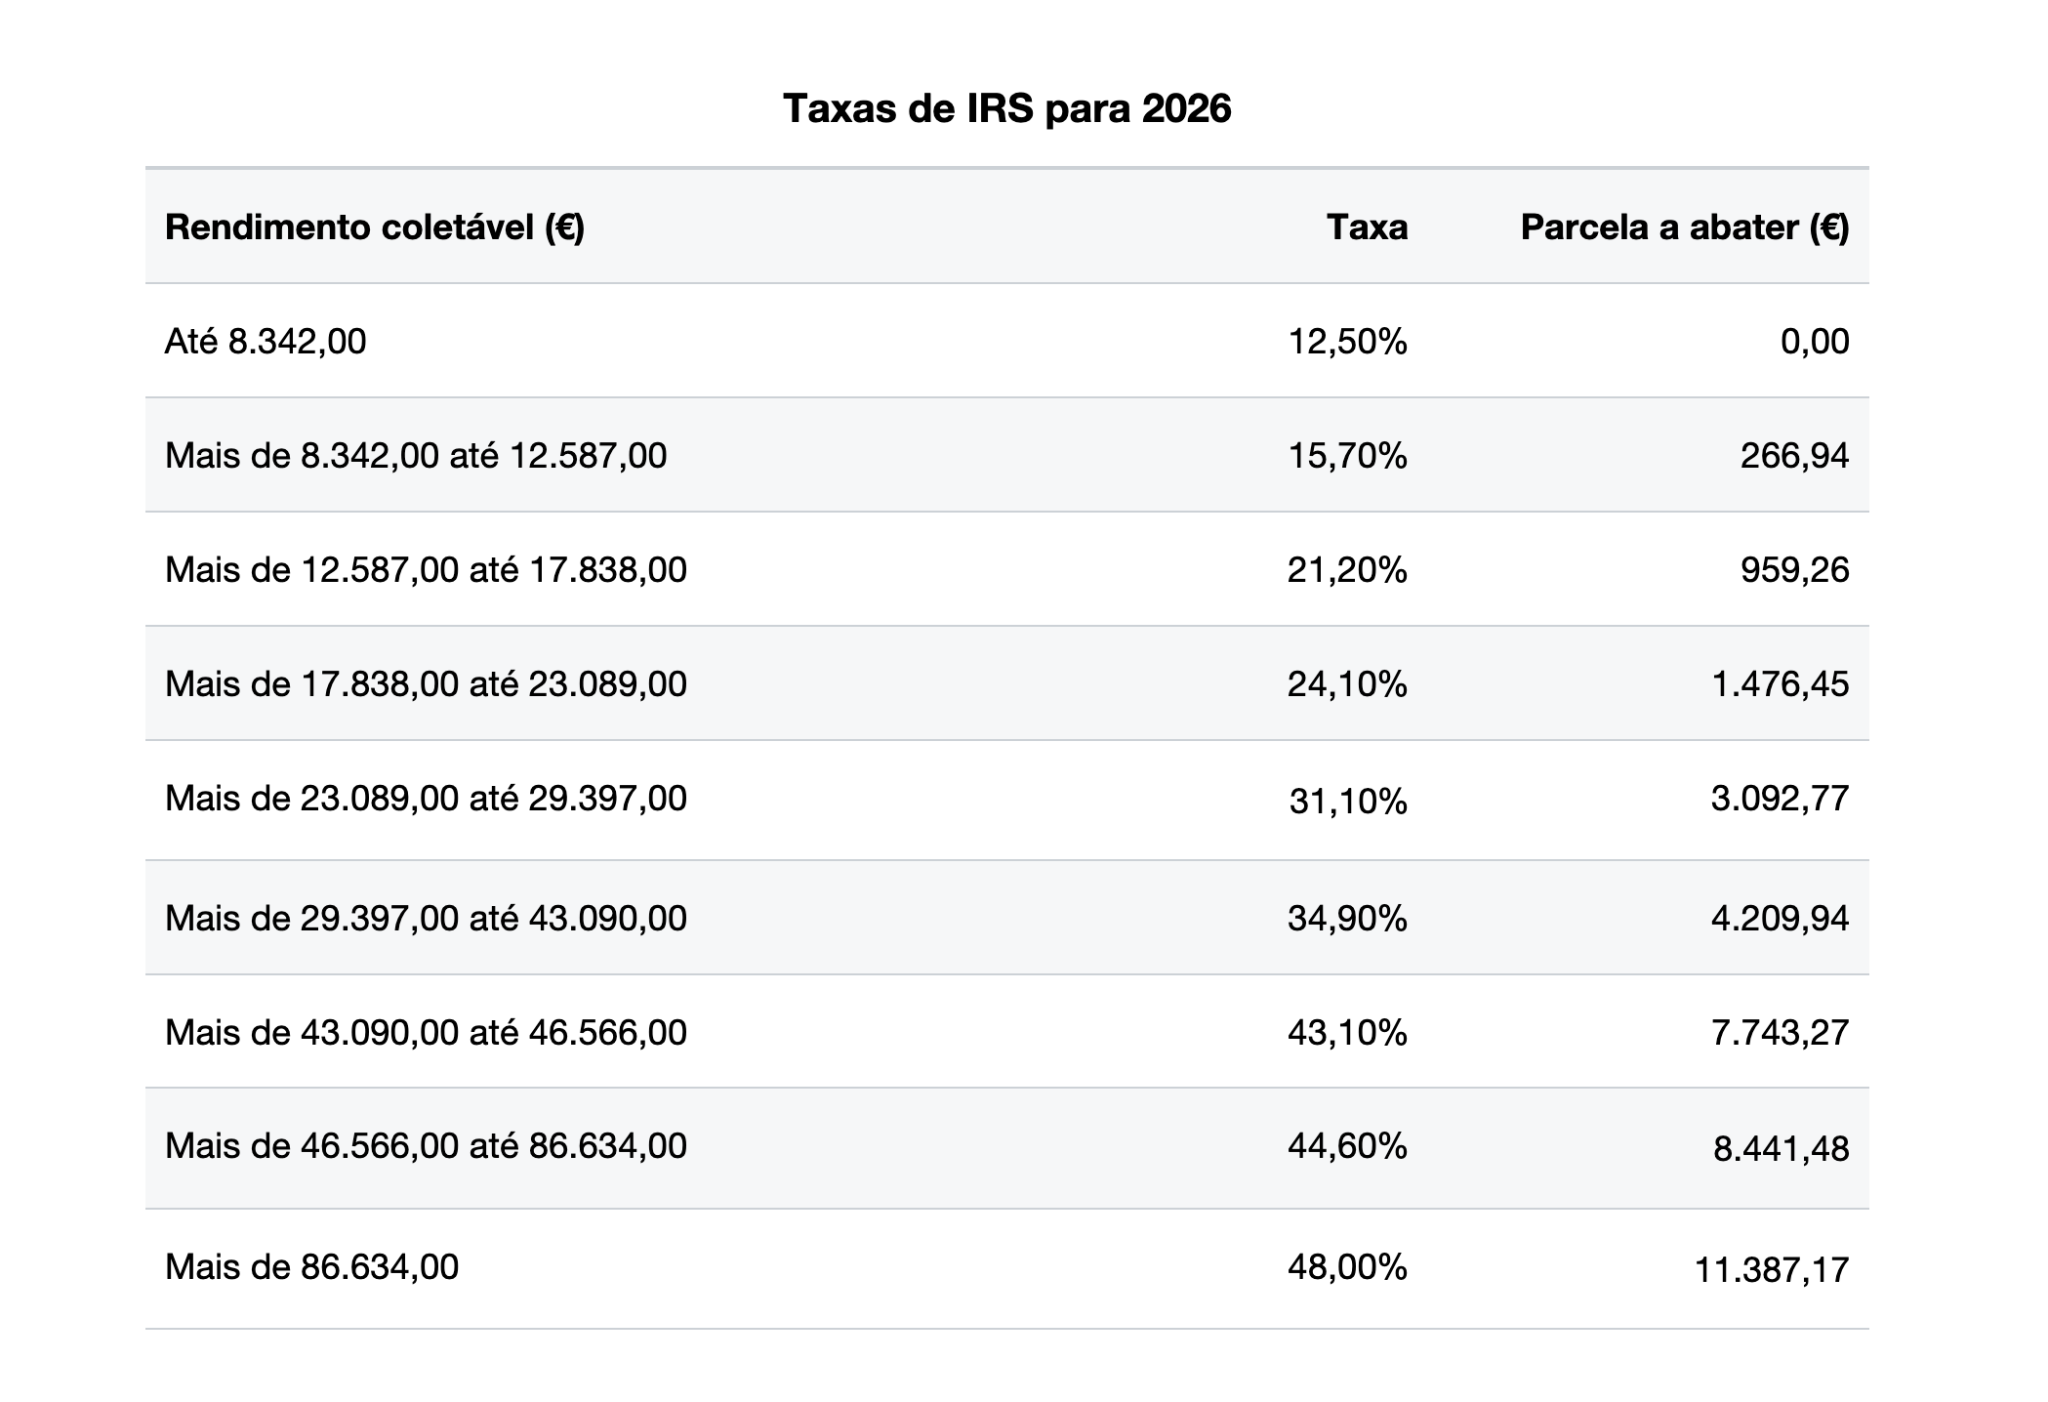Click the 1.476,45 deduction amount
The width and height of the screenshot is (2048, 1402).
coord(1780,684)
